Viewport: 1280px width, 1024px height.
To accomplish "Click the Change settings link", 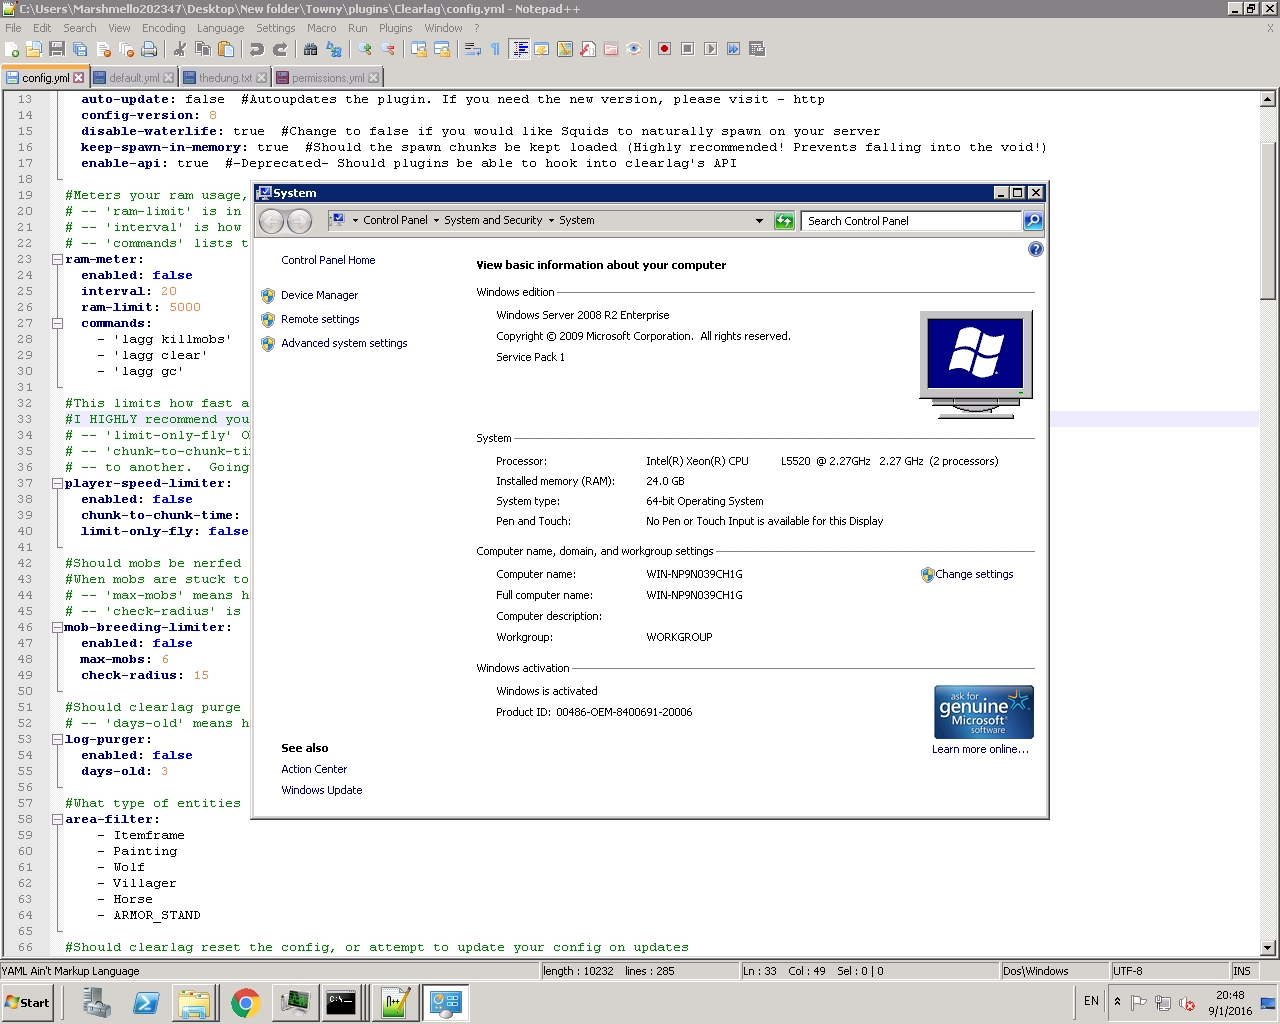I will coord(973,574).
